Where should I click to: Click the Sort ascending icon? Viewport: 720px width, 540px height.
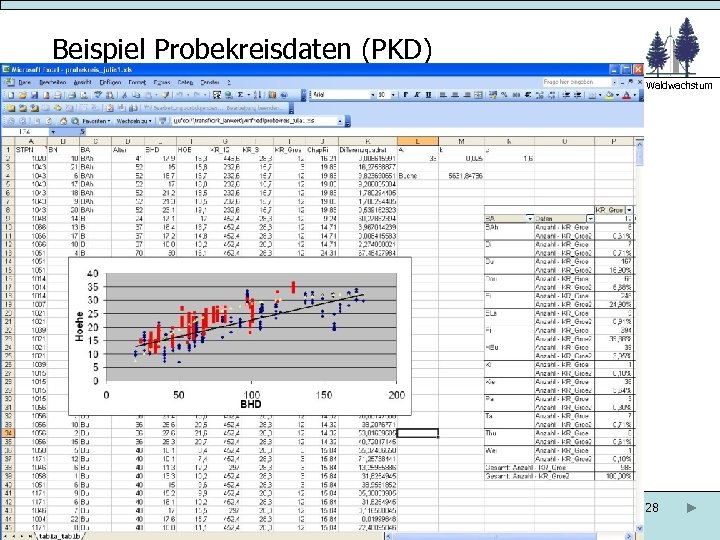(257, 95)
